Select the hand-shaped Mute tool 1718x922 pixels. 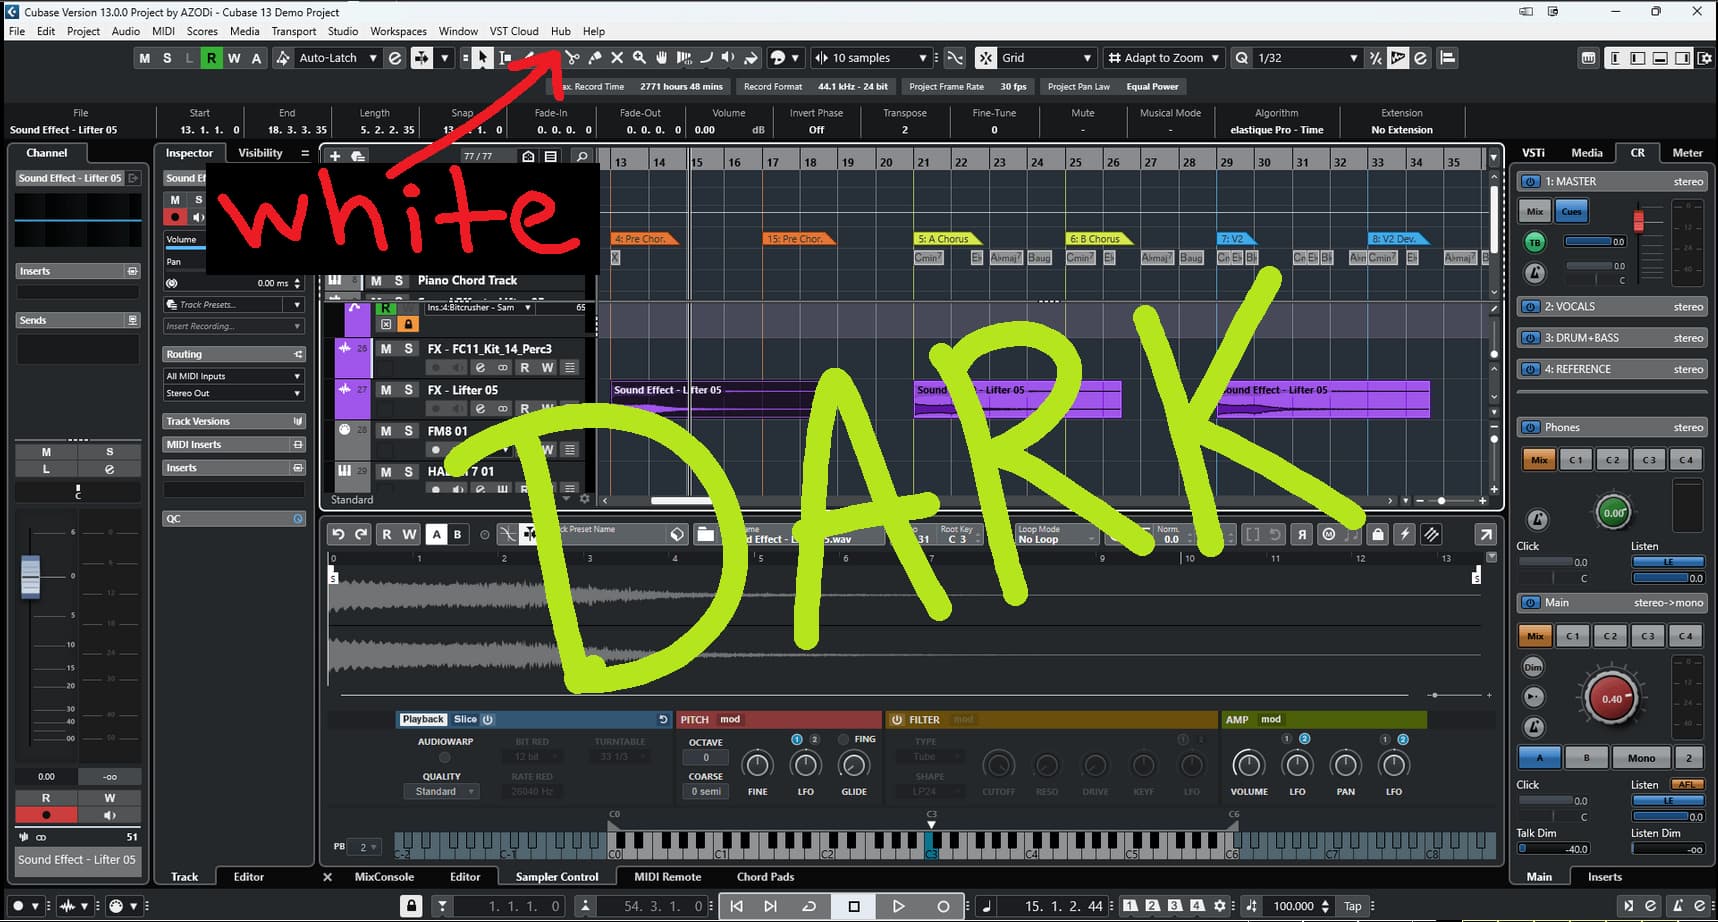click(662, 58)
